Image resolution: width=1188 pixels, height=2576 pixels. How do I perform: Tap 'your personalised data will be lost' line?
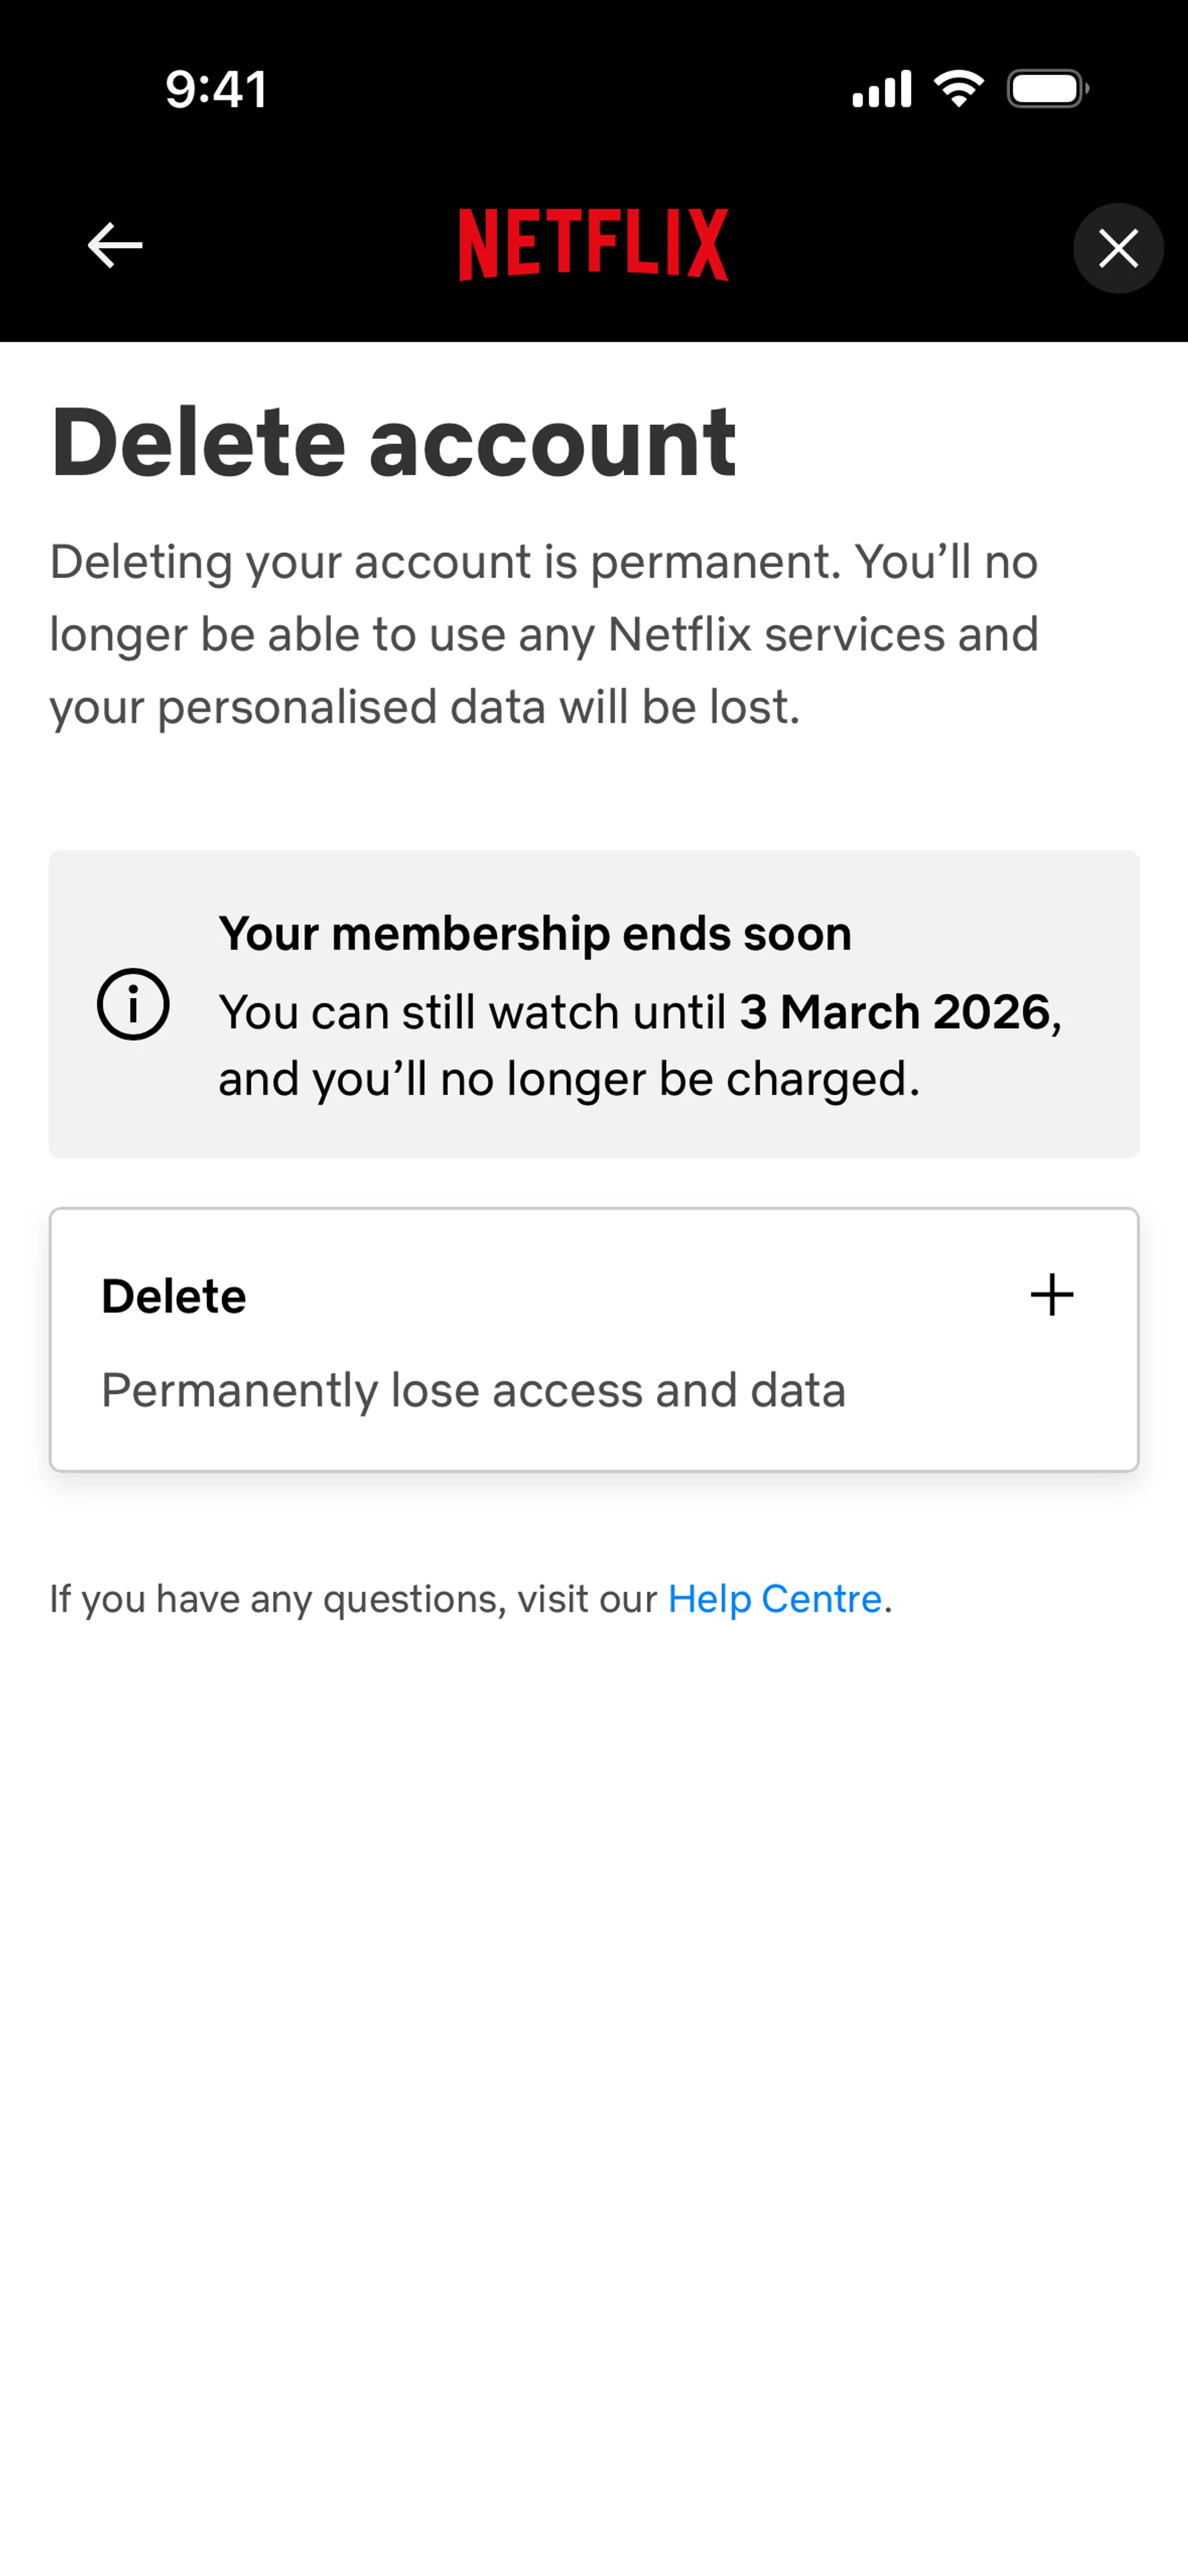[x=425, y=707]
